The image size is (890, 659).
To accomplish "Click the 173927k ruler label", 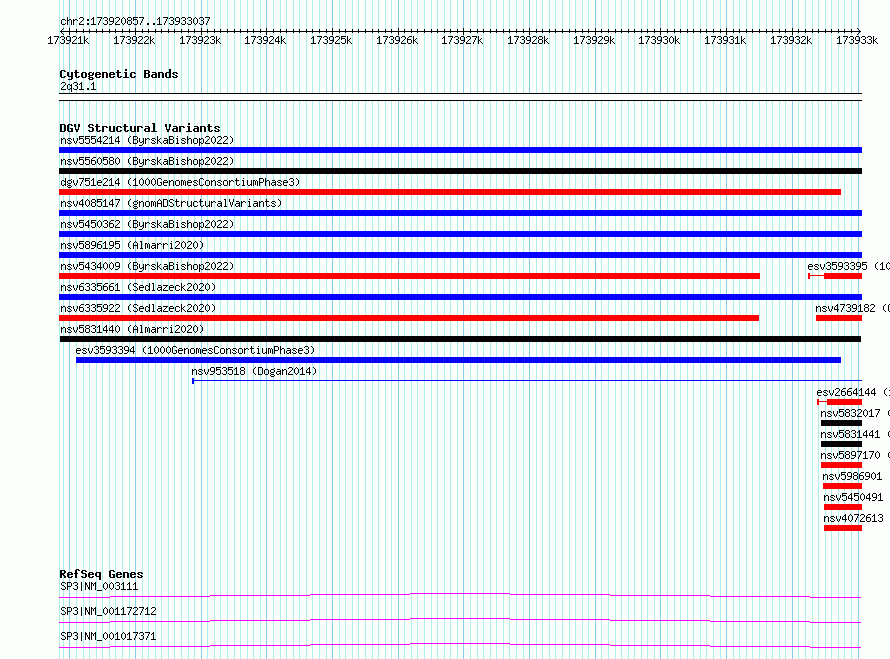I will click(462, 40).
